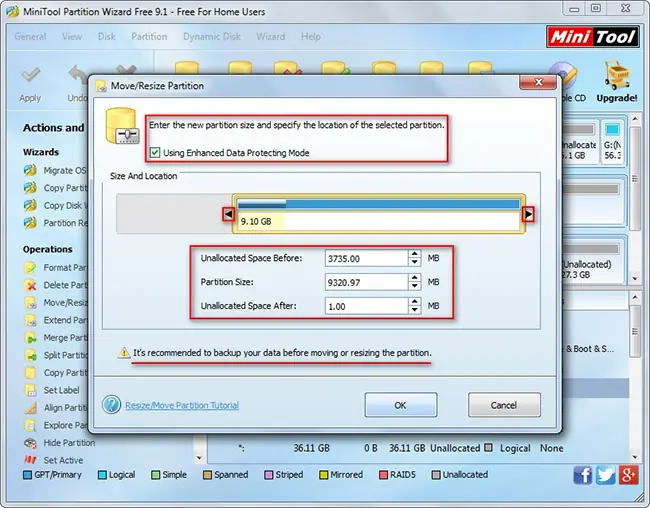Click the disk map scroll down arrow

tap(635, 279)
